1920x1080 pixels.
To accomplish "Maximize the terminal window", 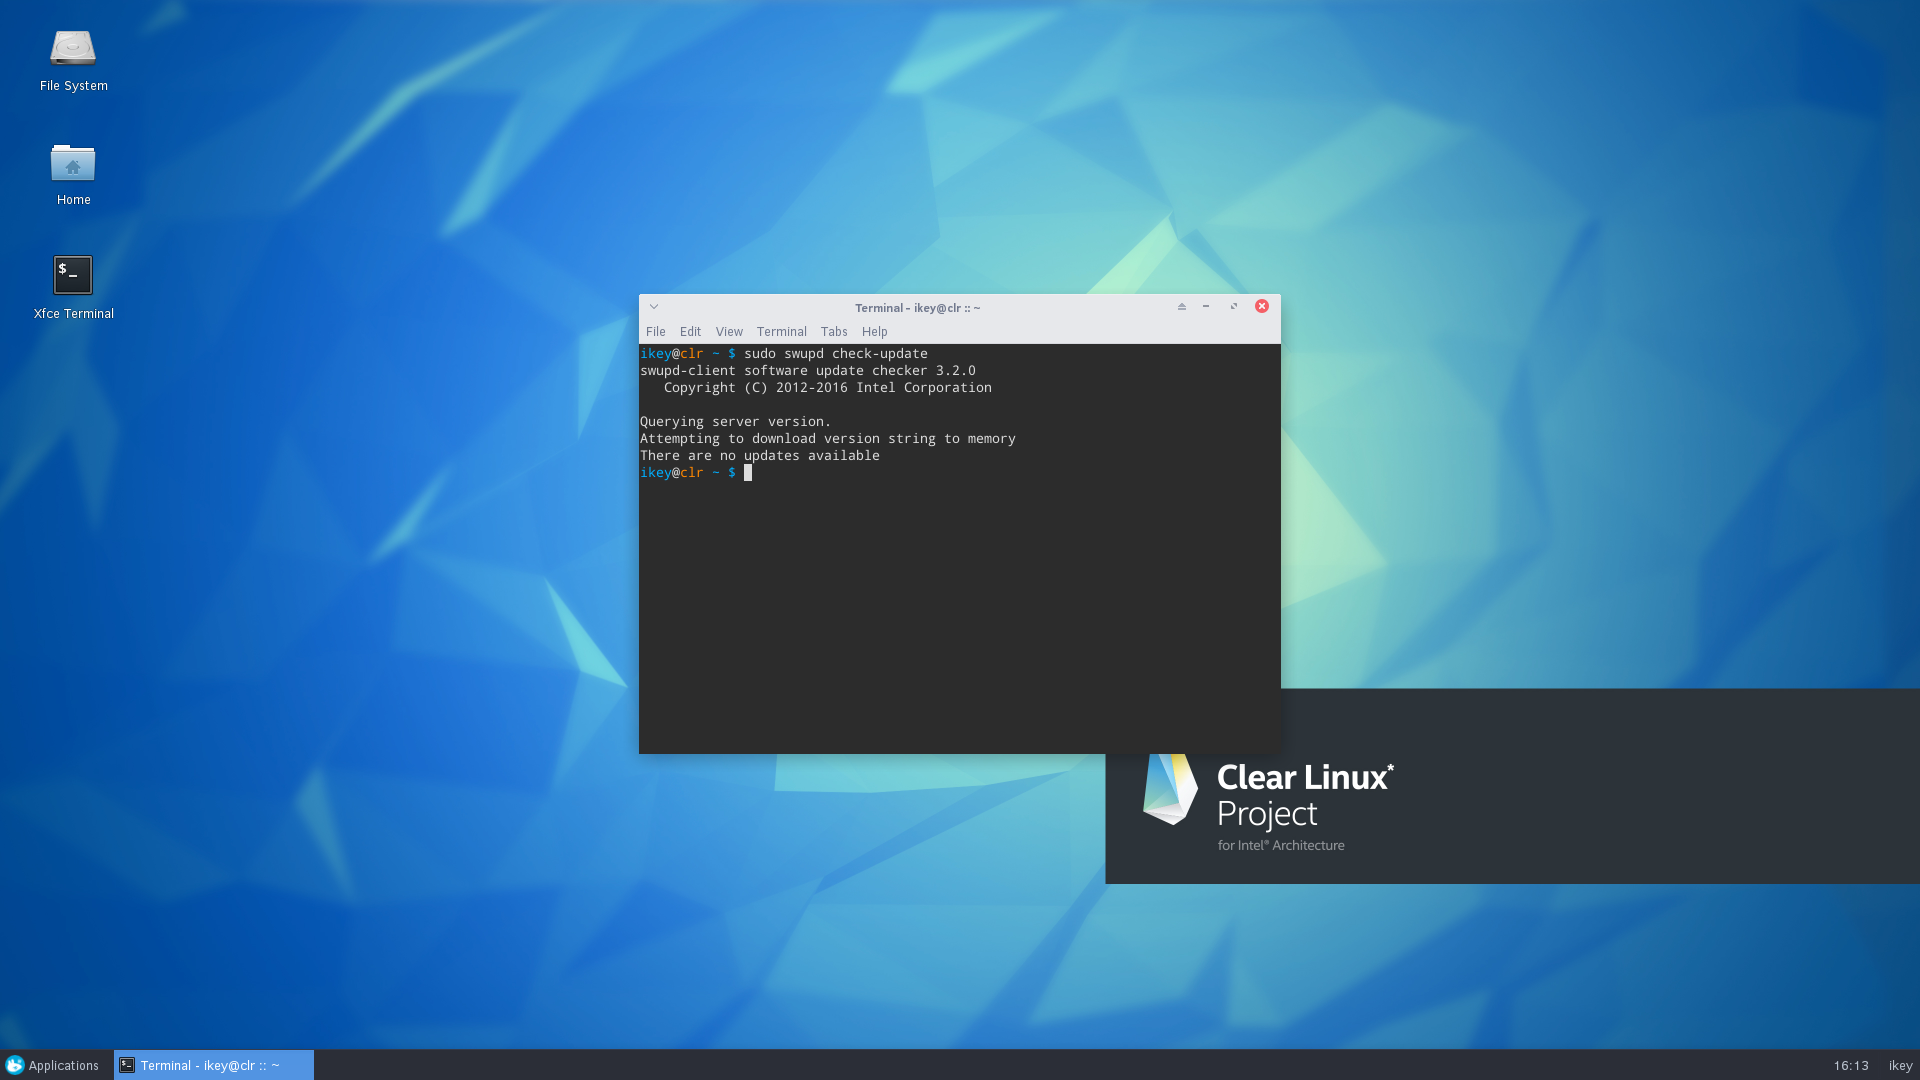I will point(1234,307).
